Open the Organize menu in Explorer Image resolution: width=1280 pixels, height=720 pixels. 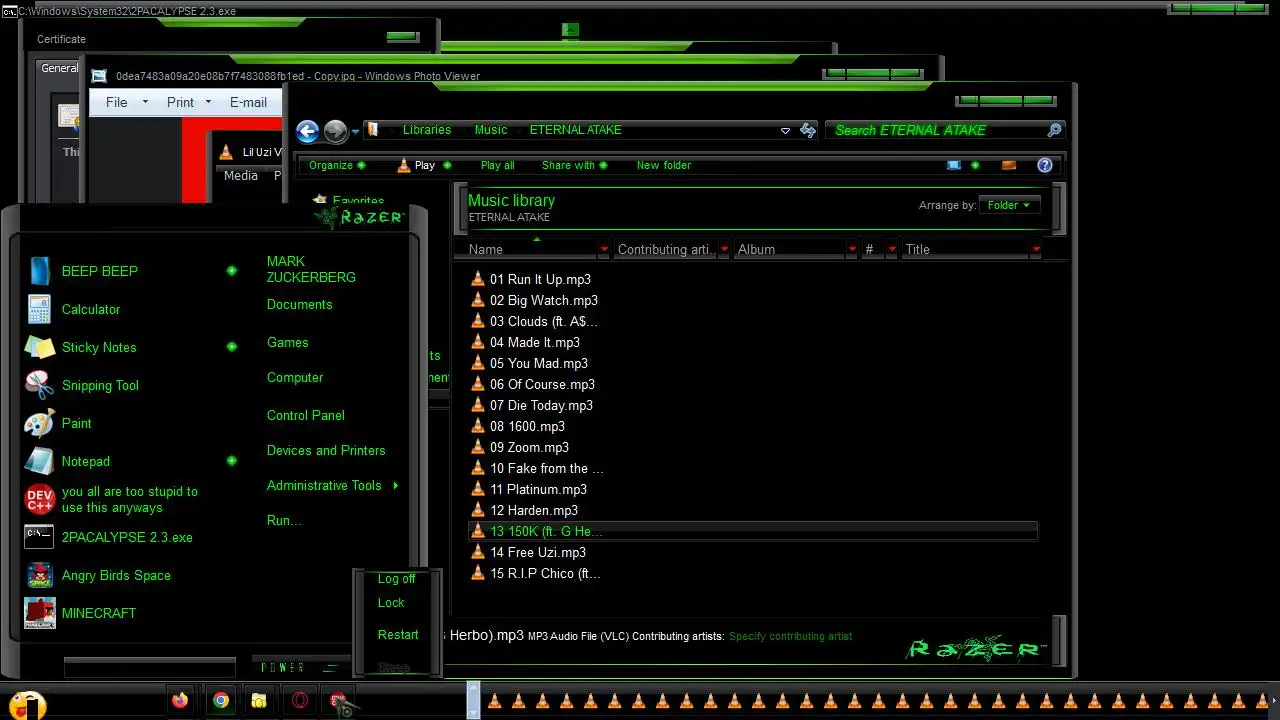pyautogui.click(x=337, y=165)
